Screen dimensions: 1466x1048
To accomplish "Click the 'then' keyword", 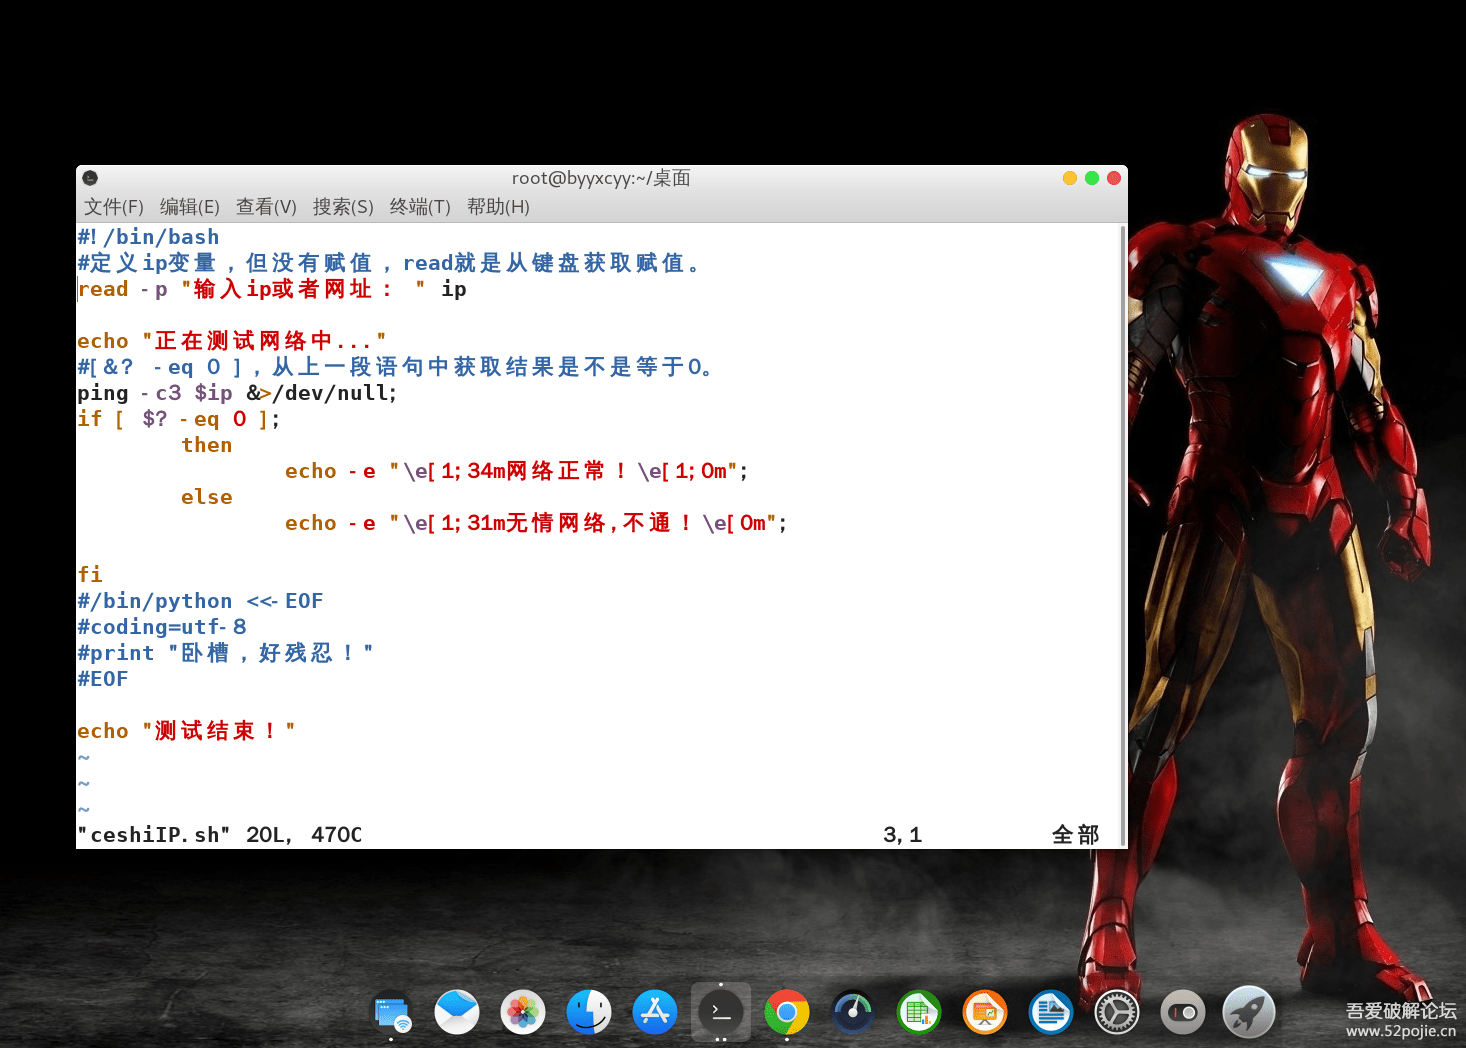I will [207, 445].
